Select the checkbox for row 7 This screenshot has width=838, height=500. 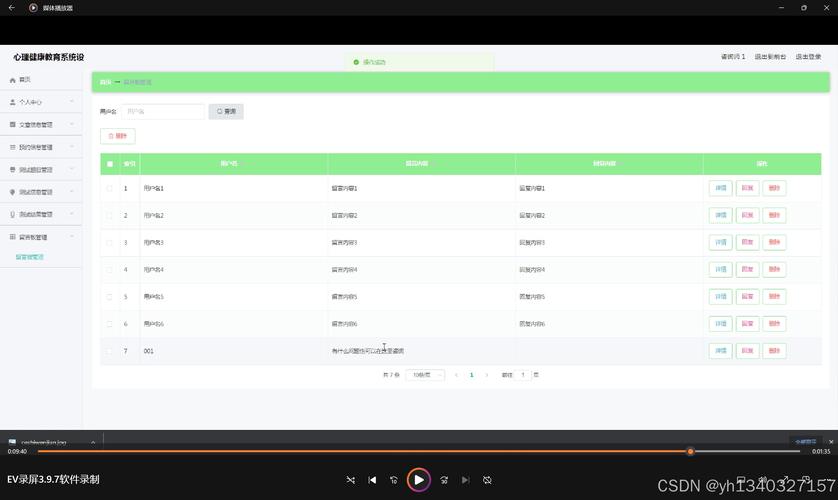coord(110,351)
